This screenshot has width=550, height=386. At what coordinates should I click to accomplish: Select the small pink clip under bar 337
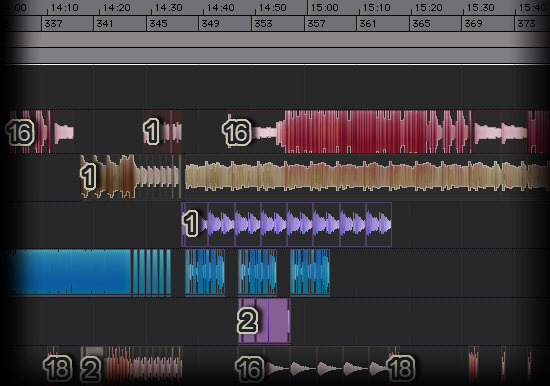64,132
